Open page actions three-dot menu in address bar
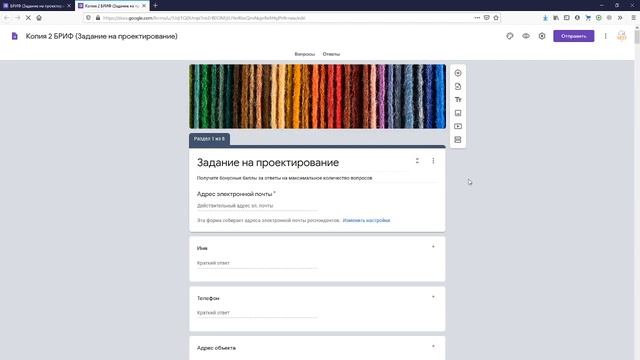The width and height of the screenshot is (640, 360). coord(477,18)
